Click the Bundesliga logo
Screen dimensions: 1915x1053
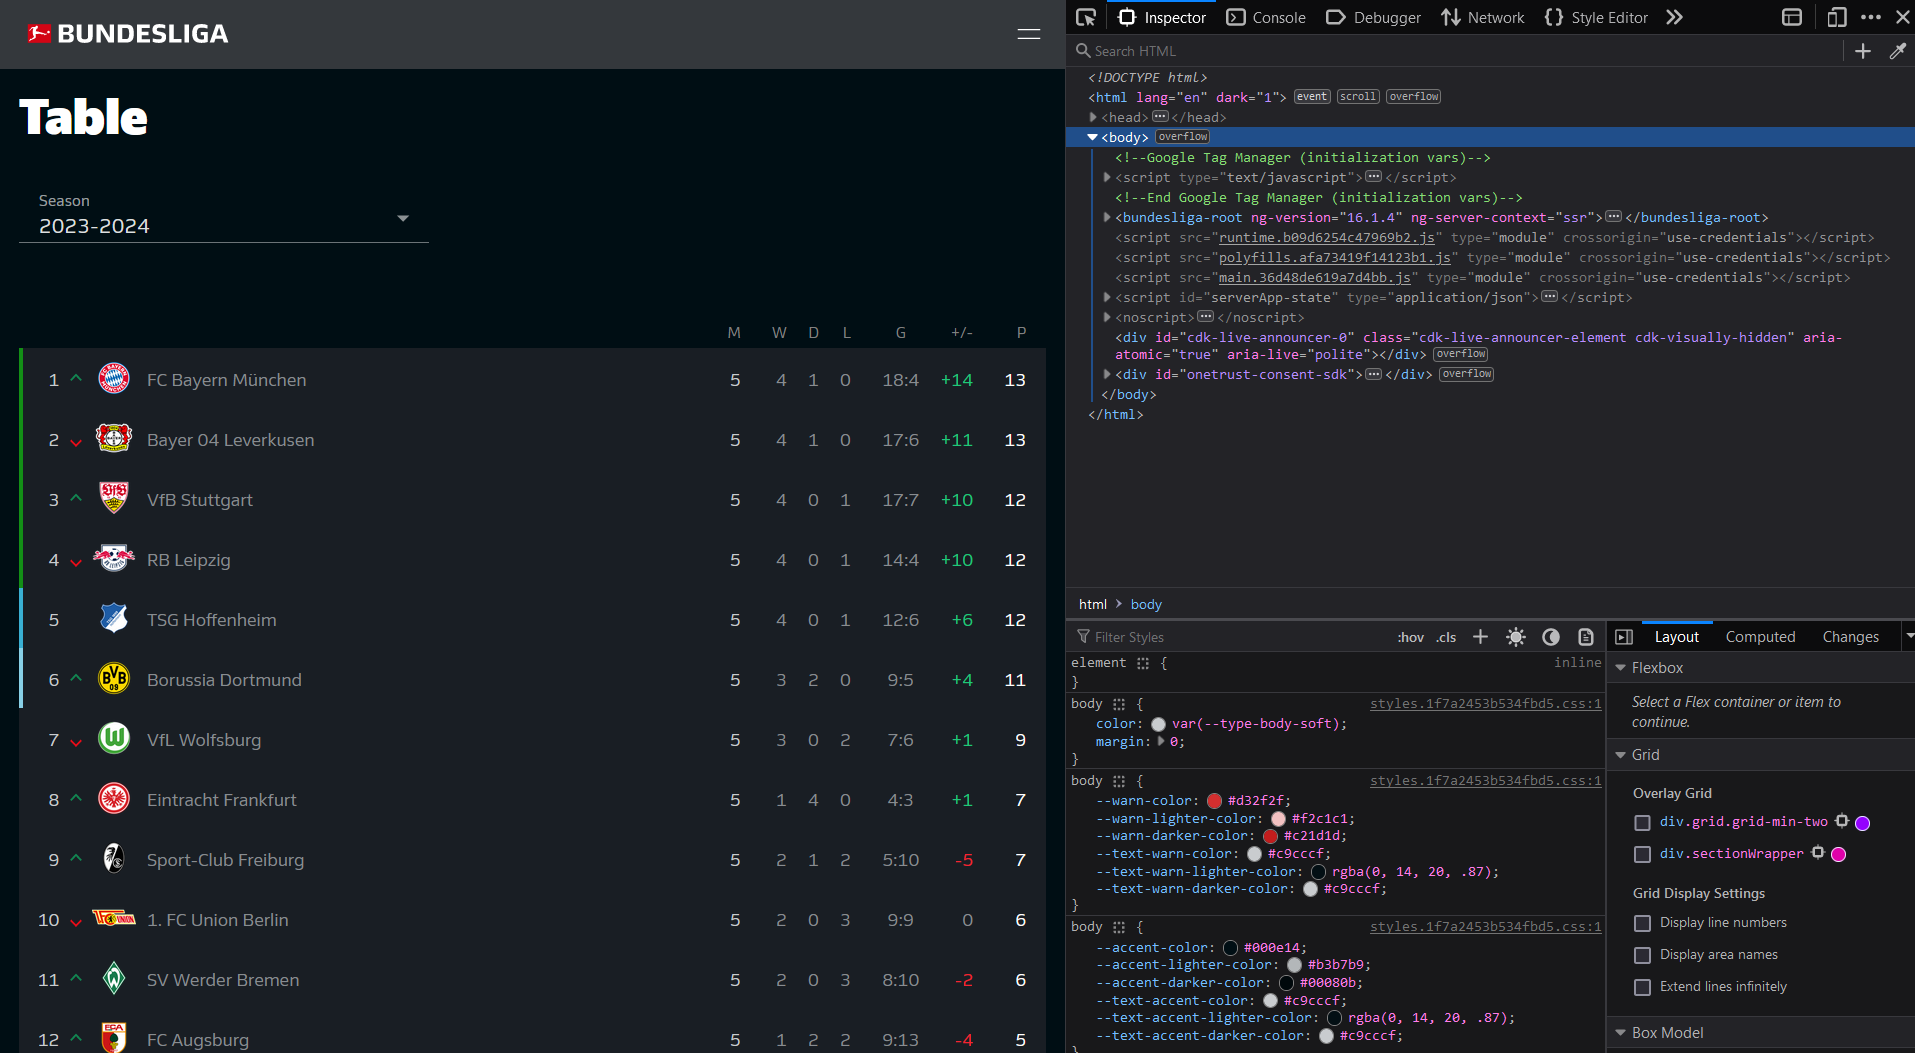128,34
